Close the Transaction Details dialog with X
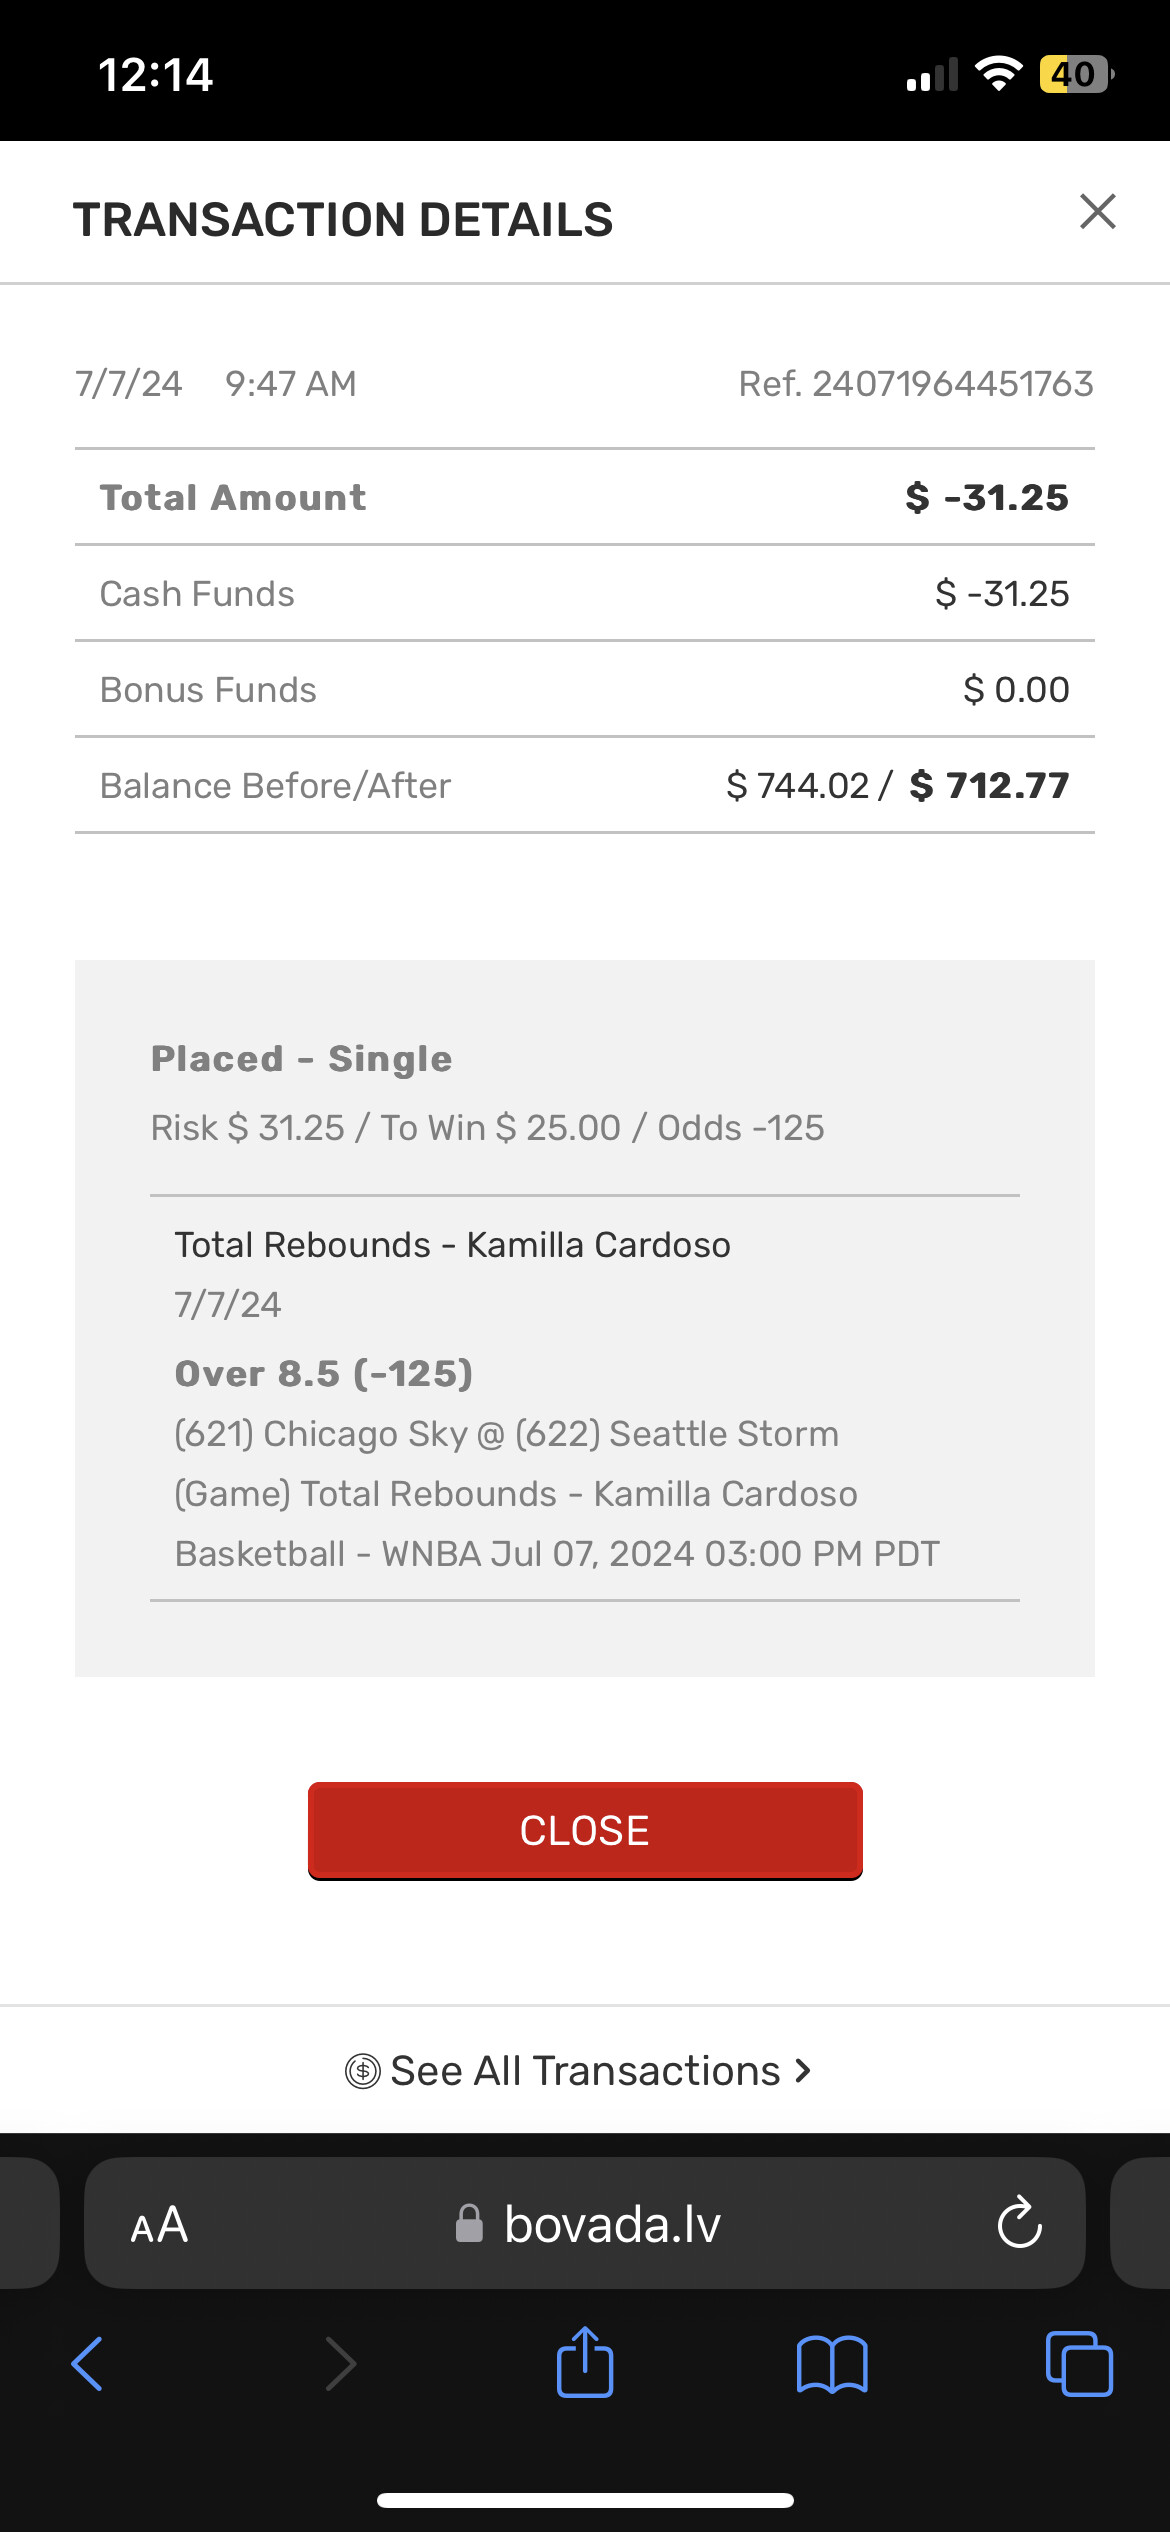Viewport: 1170px width, 2532px height. 1097,212
